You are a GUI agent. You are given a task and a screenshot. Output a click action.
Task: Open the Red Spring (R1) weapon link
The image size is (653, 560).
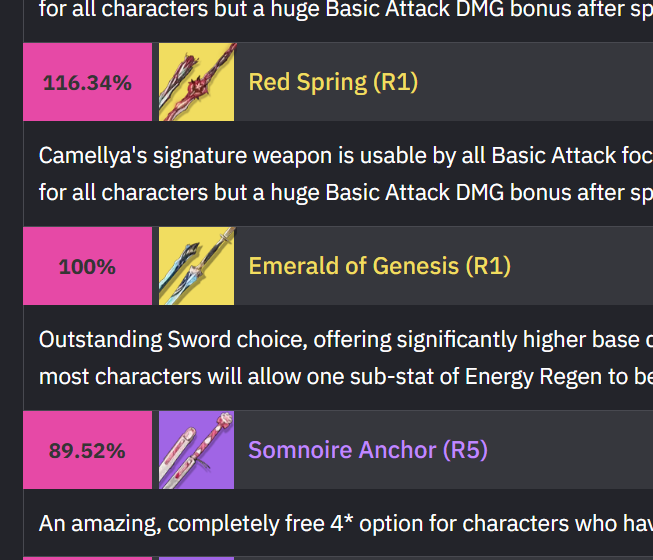tap(333, 82)
